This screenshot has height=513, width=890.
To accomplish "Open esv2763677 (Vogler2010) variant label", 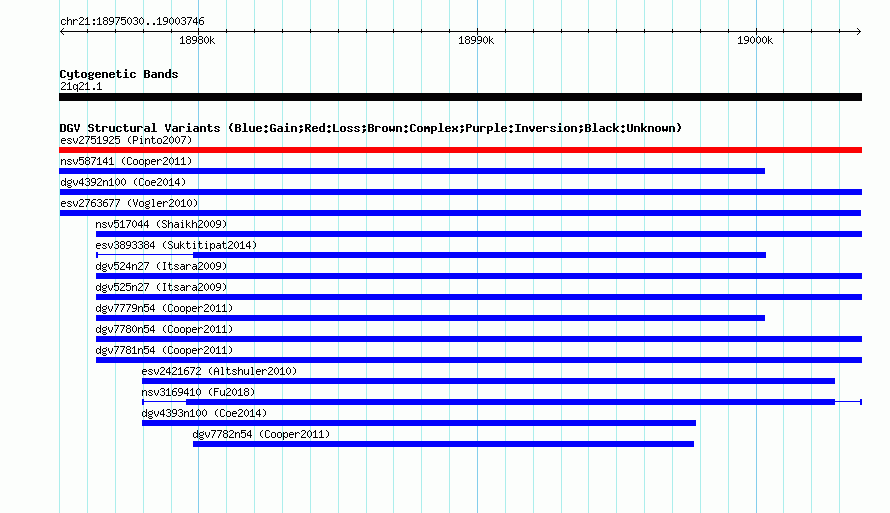I will (129, 203).
